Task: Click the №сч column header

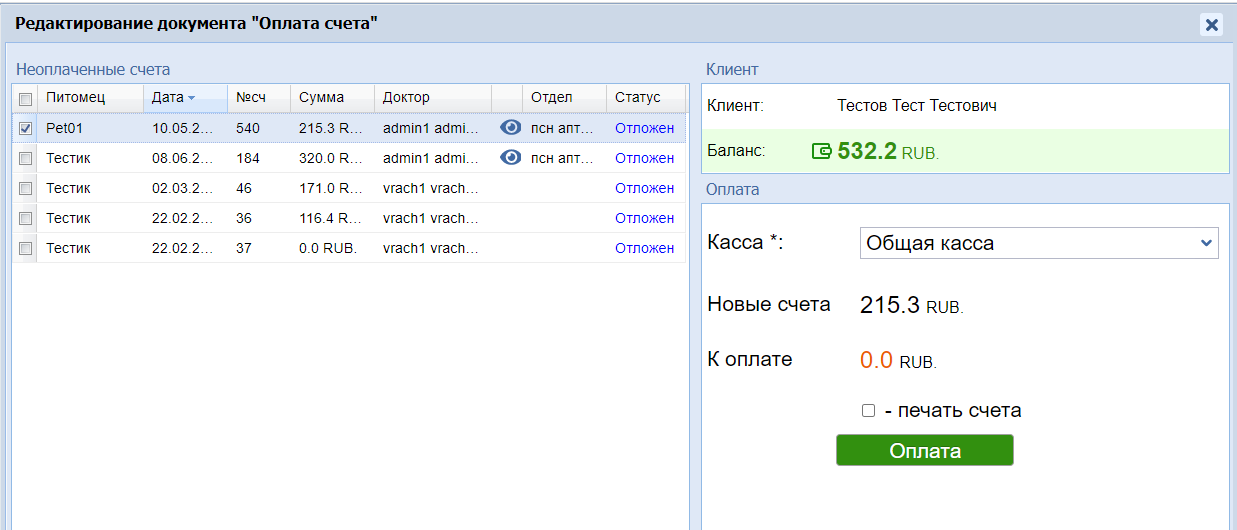Action: click(249, 98)
